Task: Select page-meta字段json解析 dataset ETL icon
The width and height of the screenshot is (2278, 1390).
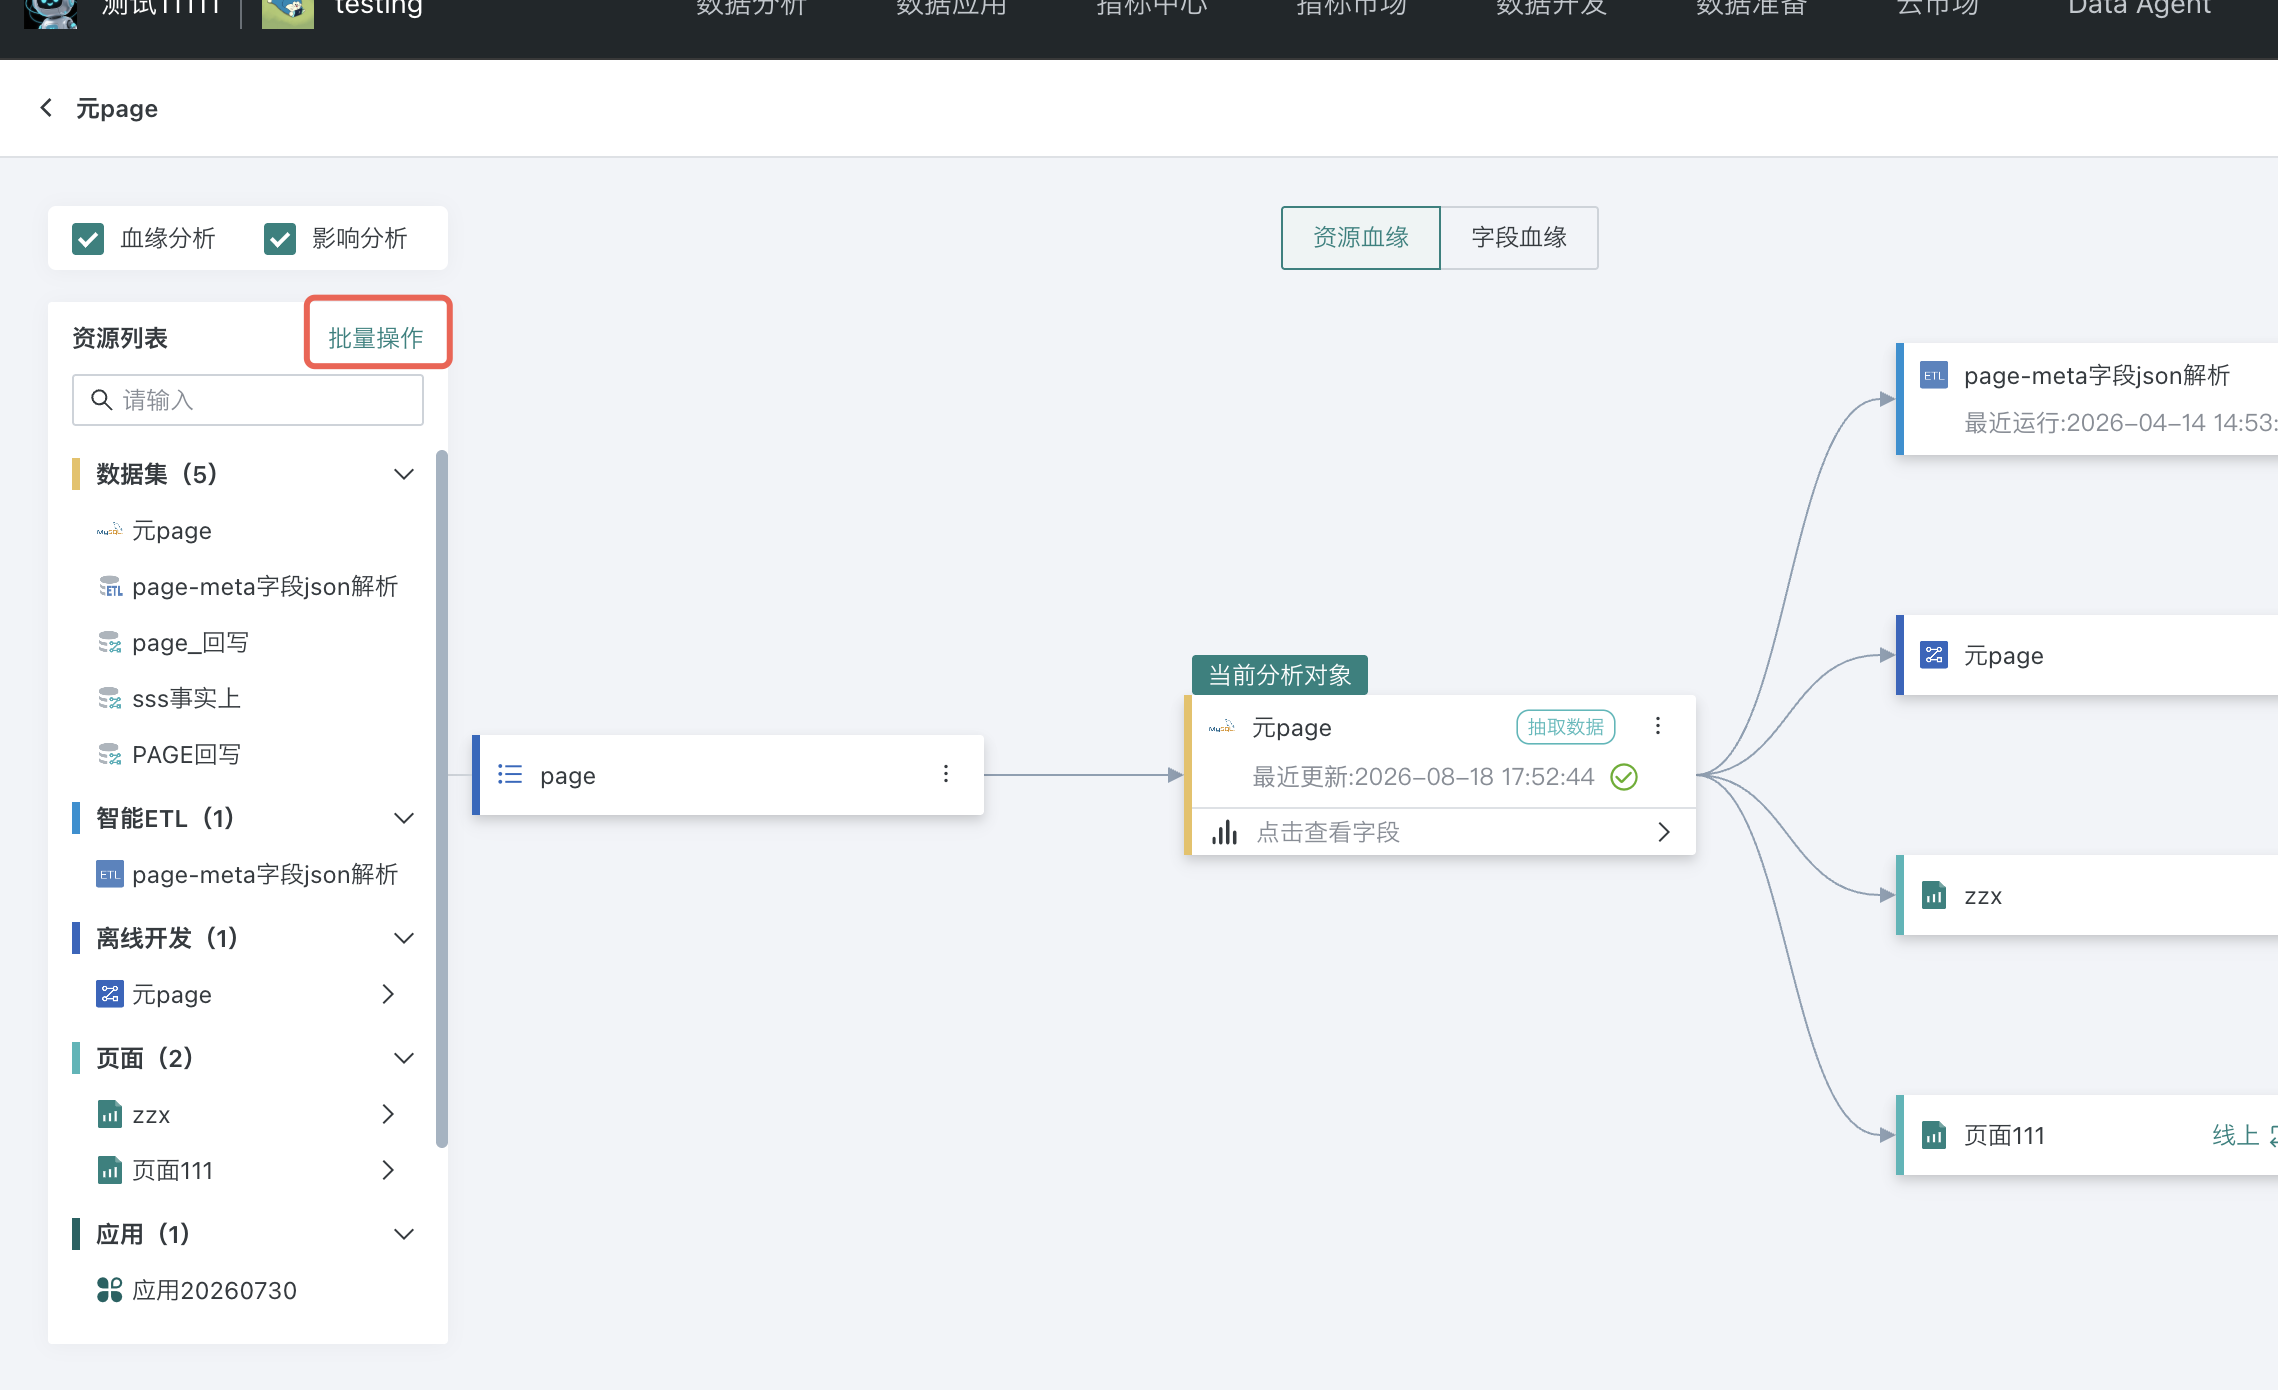Action: (x=110, y=586)
